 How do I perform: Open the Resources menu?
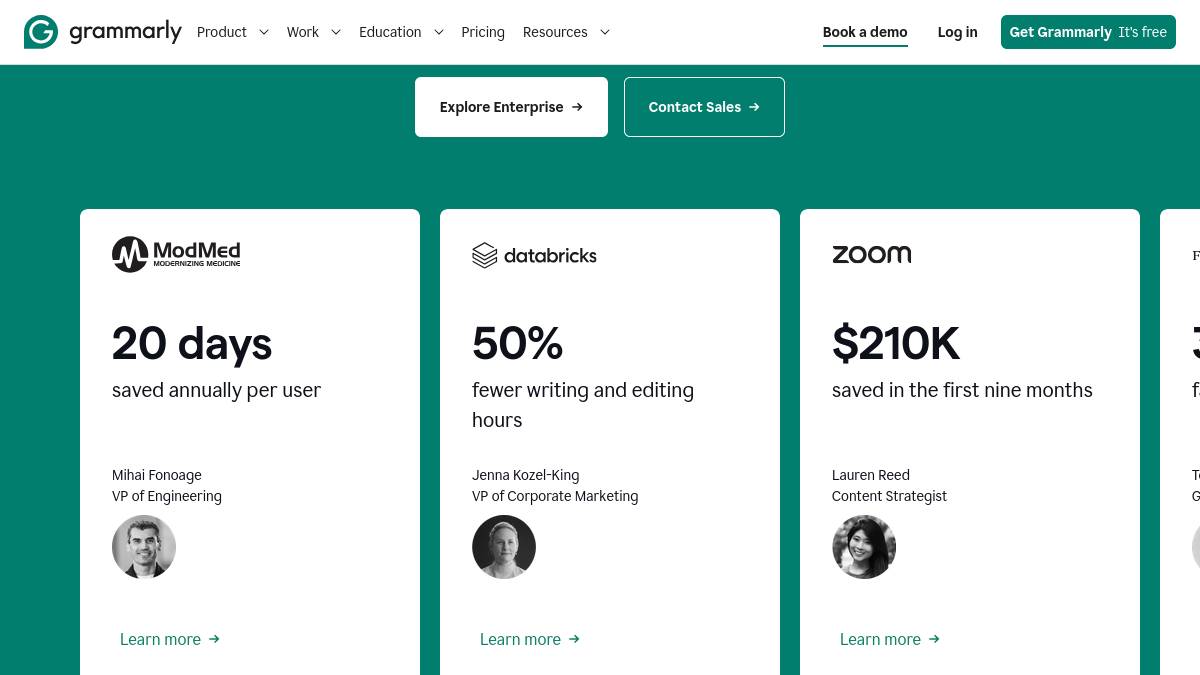coord(555,32)
